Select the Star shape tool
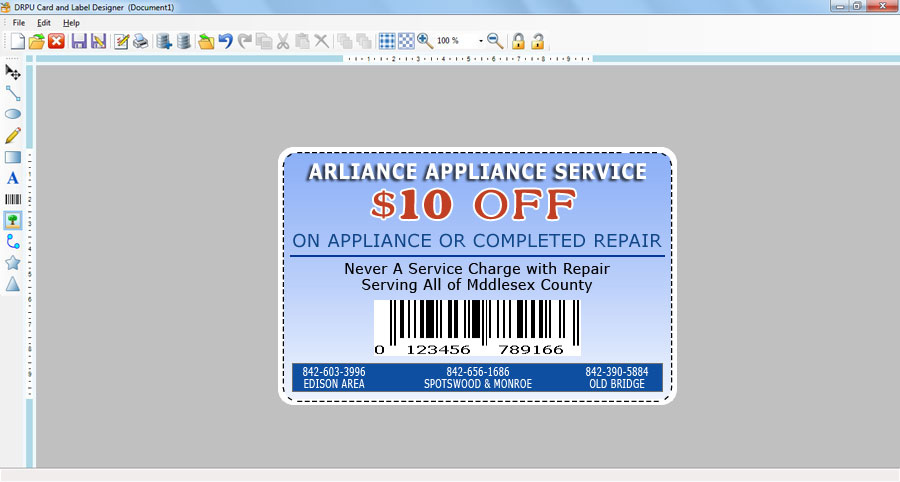 tap(13, 263)
